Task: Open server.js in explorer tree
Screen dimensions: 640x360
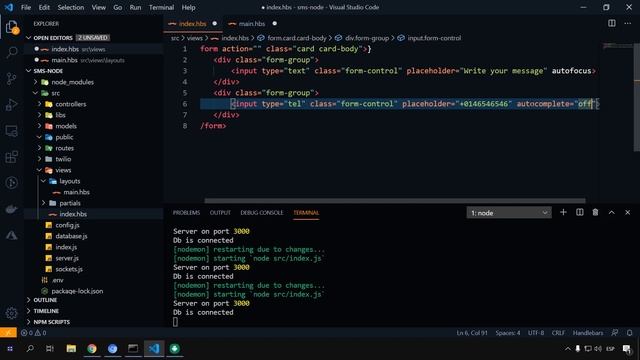Action: tap(67, 258)
